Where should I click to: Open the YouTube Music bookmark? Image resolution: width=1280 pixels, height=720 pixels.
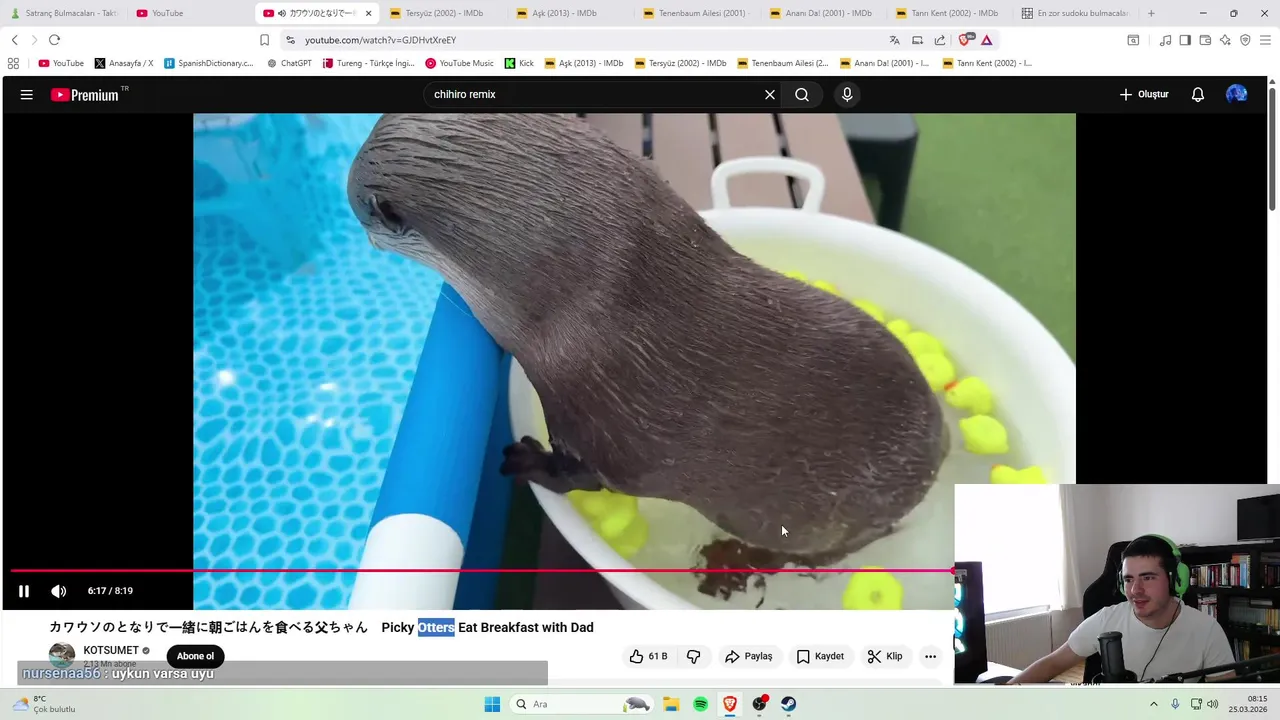click(x=459, y=63)
